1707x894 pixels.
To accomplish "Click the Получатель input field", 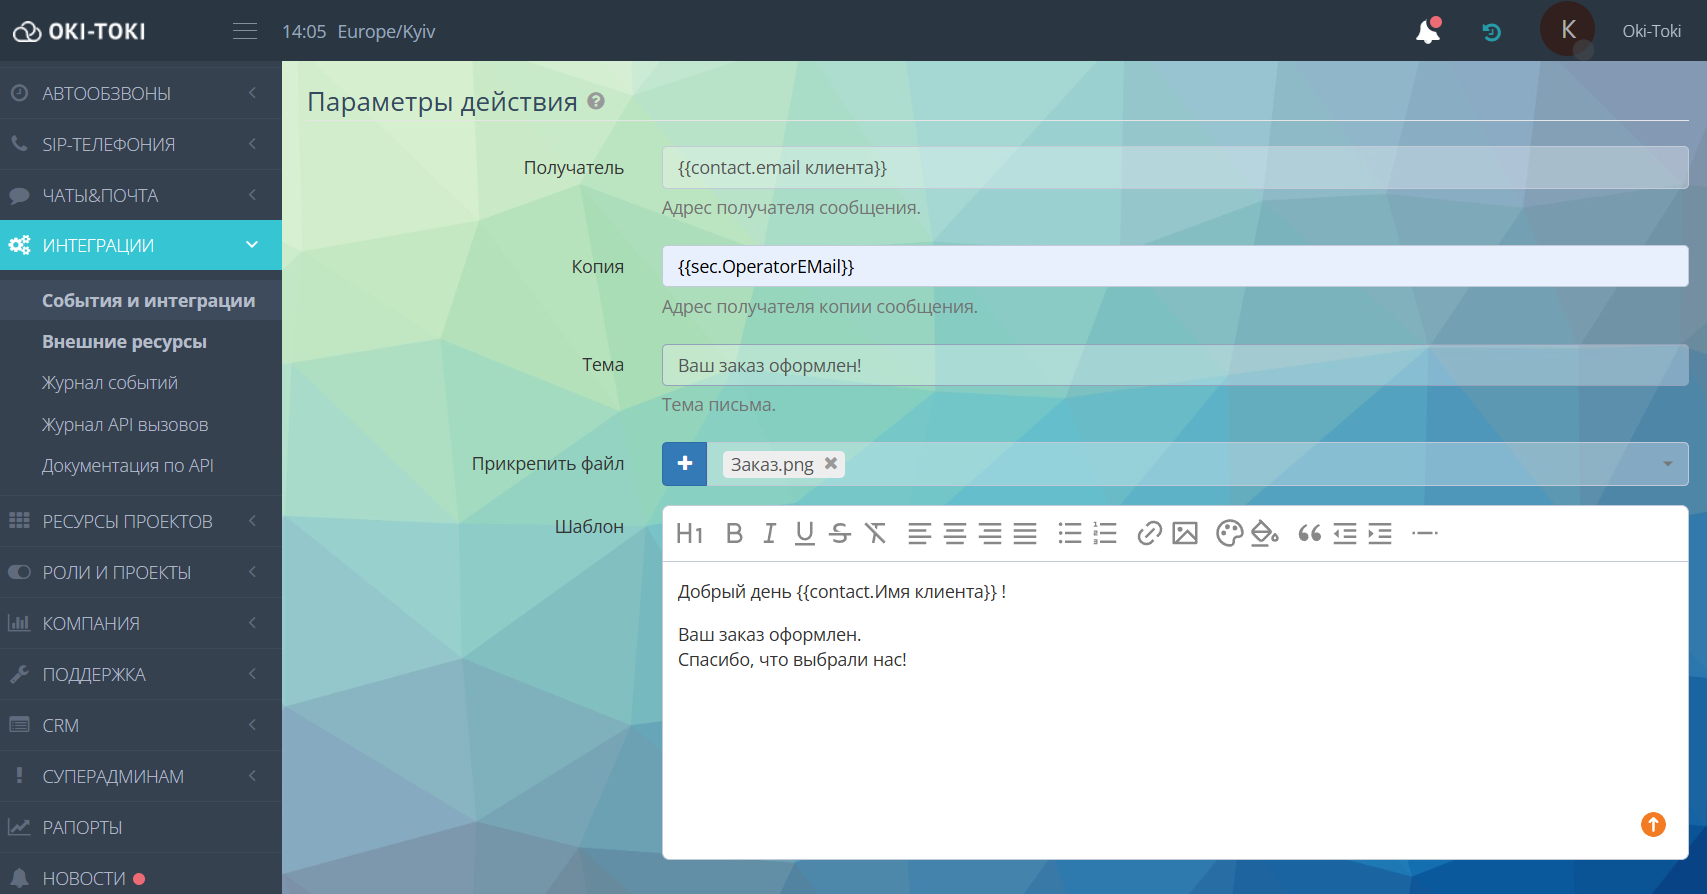I will [1175, 168].
